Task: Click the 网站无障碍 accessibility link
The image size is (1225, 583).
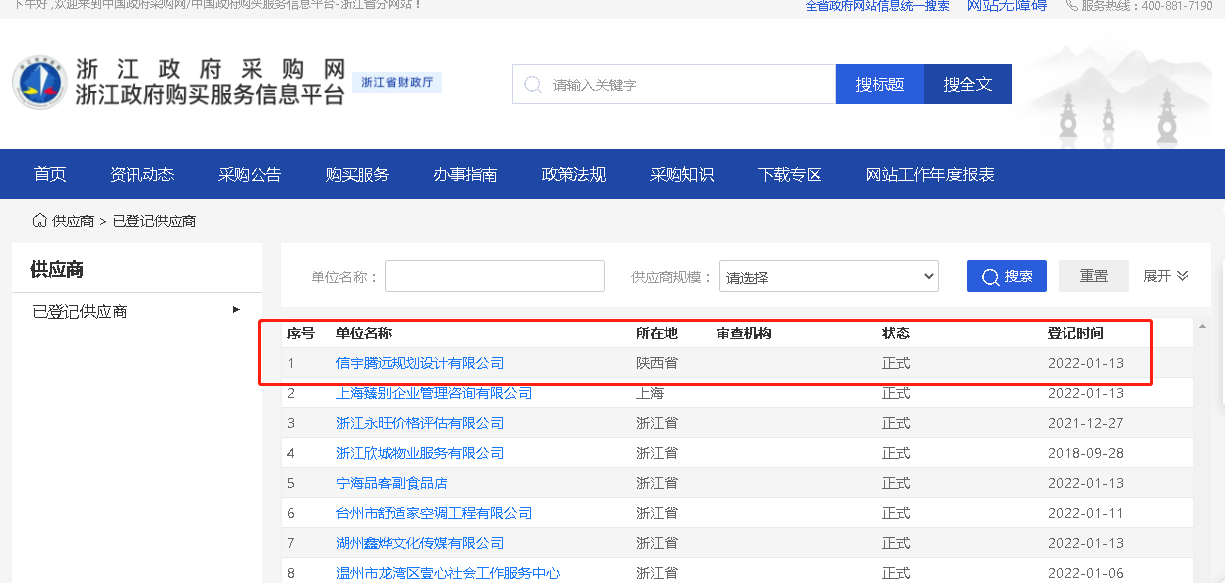Action: tap(1007, 6)
